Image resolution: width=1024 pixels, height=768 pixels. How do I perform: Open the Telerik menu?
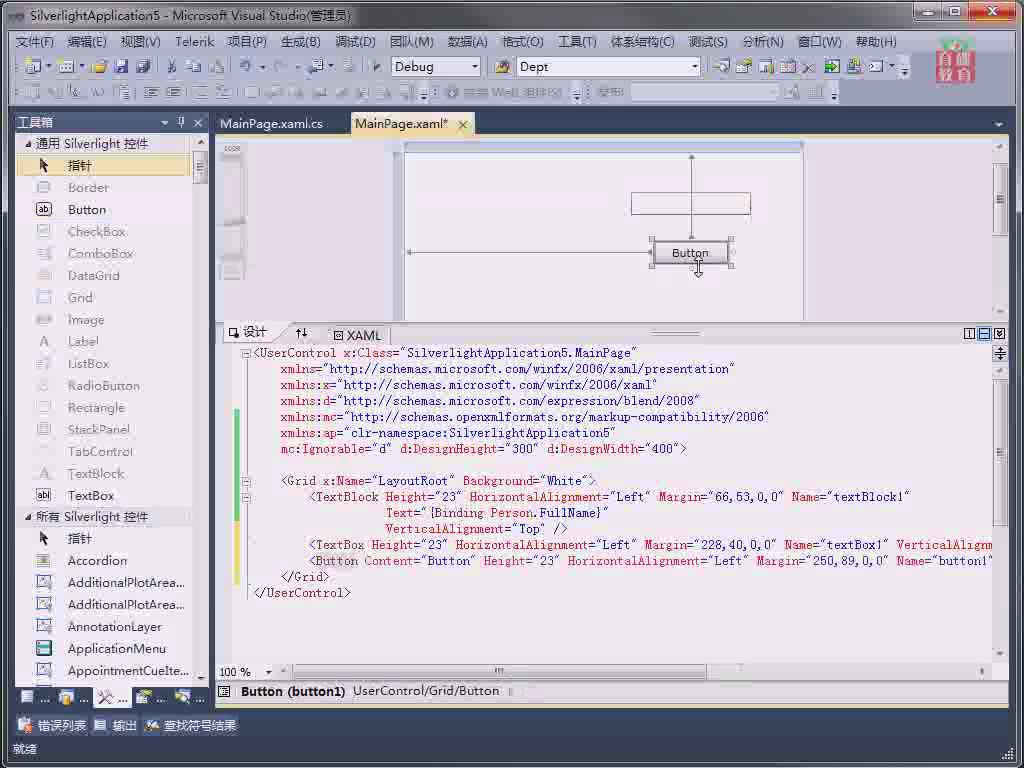[194, 42]
